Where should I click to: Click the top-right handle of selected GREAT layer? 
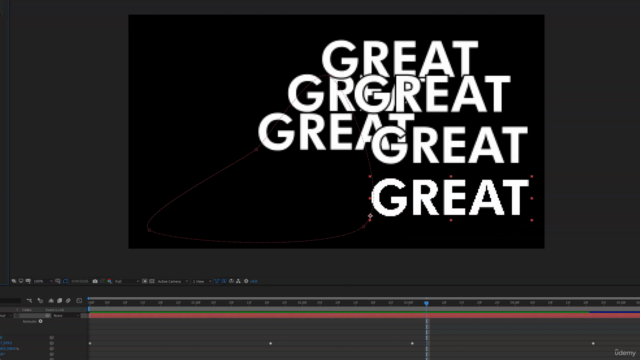(532, 176)
